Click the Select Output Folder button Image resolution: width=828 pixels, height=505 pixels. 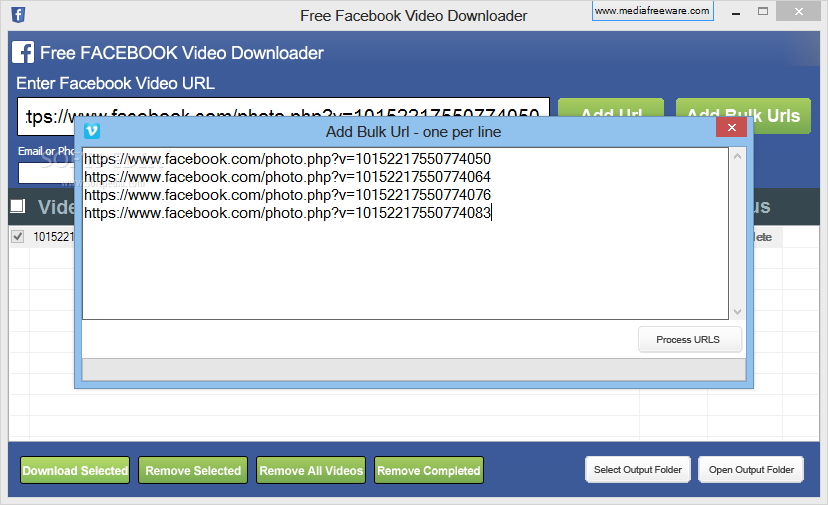coord(638,470)
